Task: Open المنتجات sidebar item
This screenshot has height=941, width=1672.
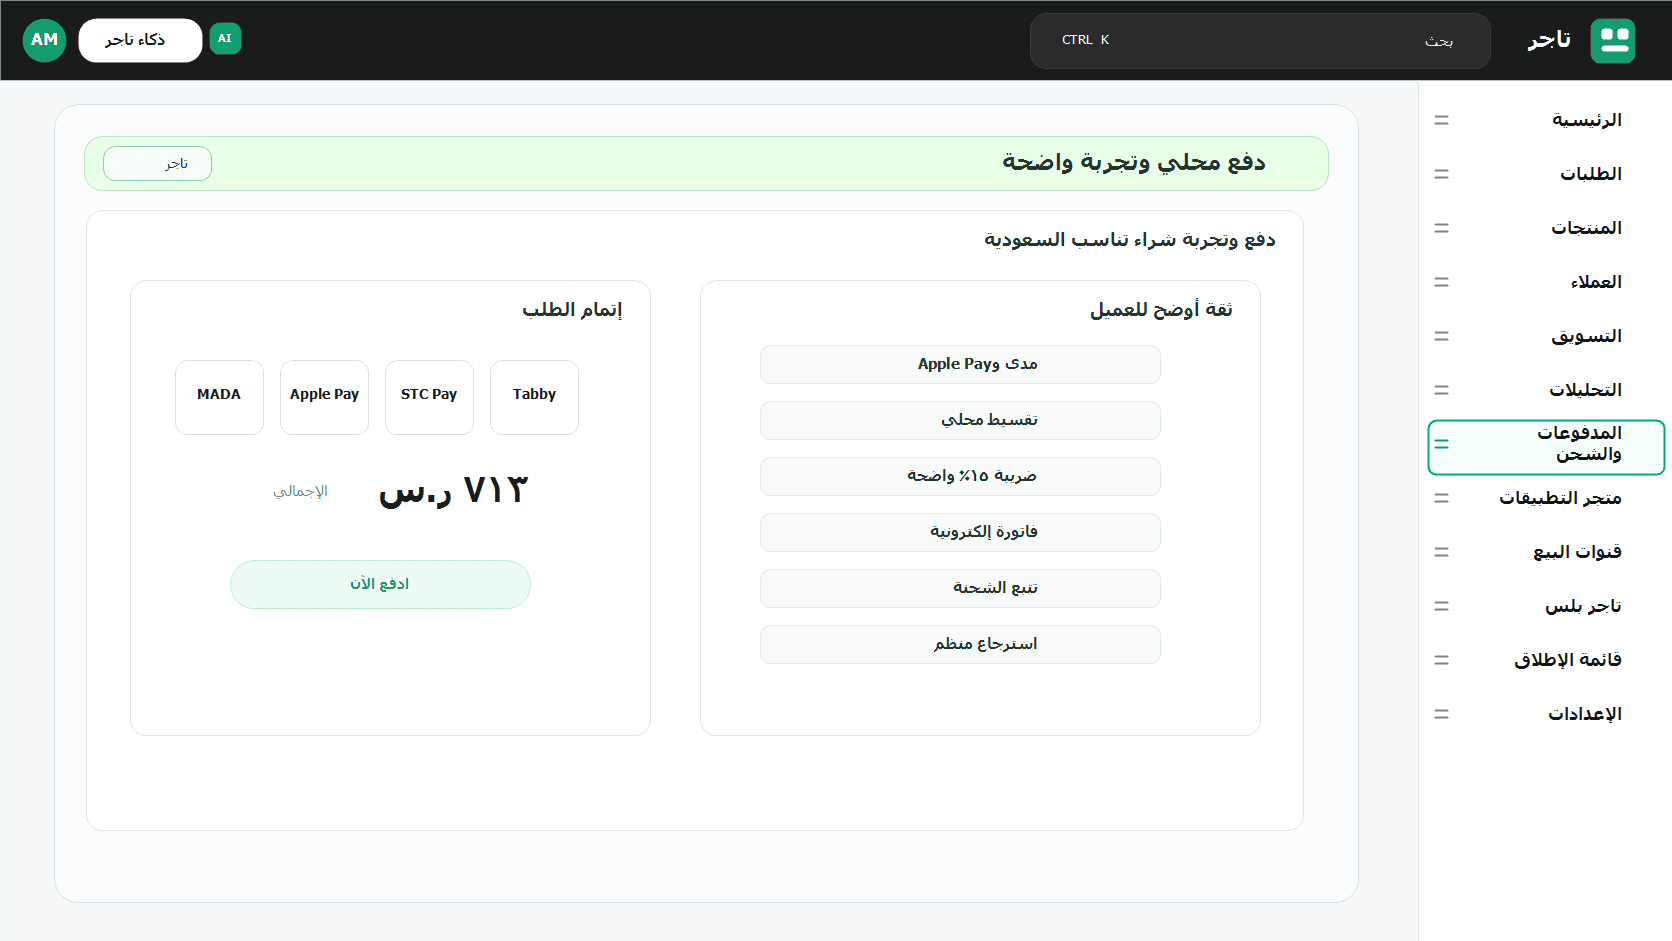Action: [x=1546, y=228]
